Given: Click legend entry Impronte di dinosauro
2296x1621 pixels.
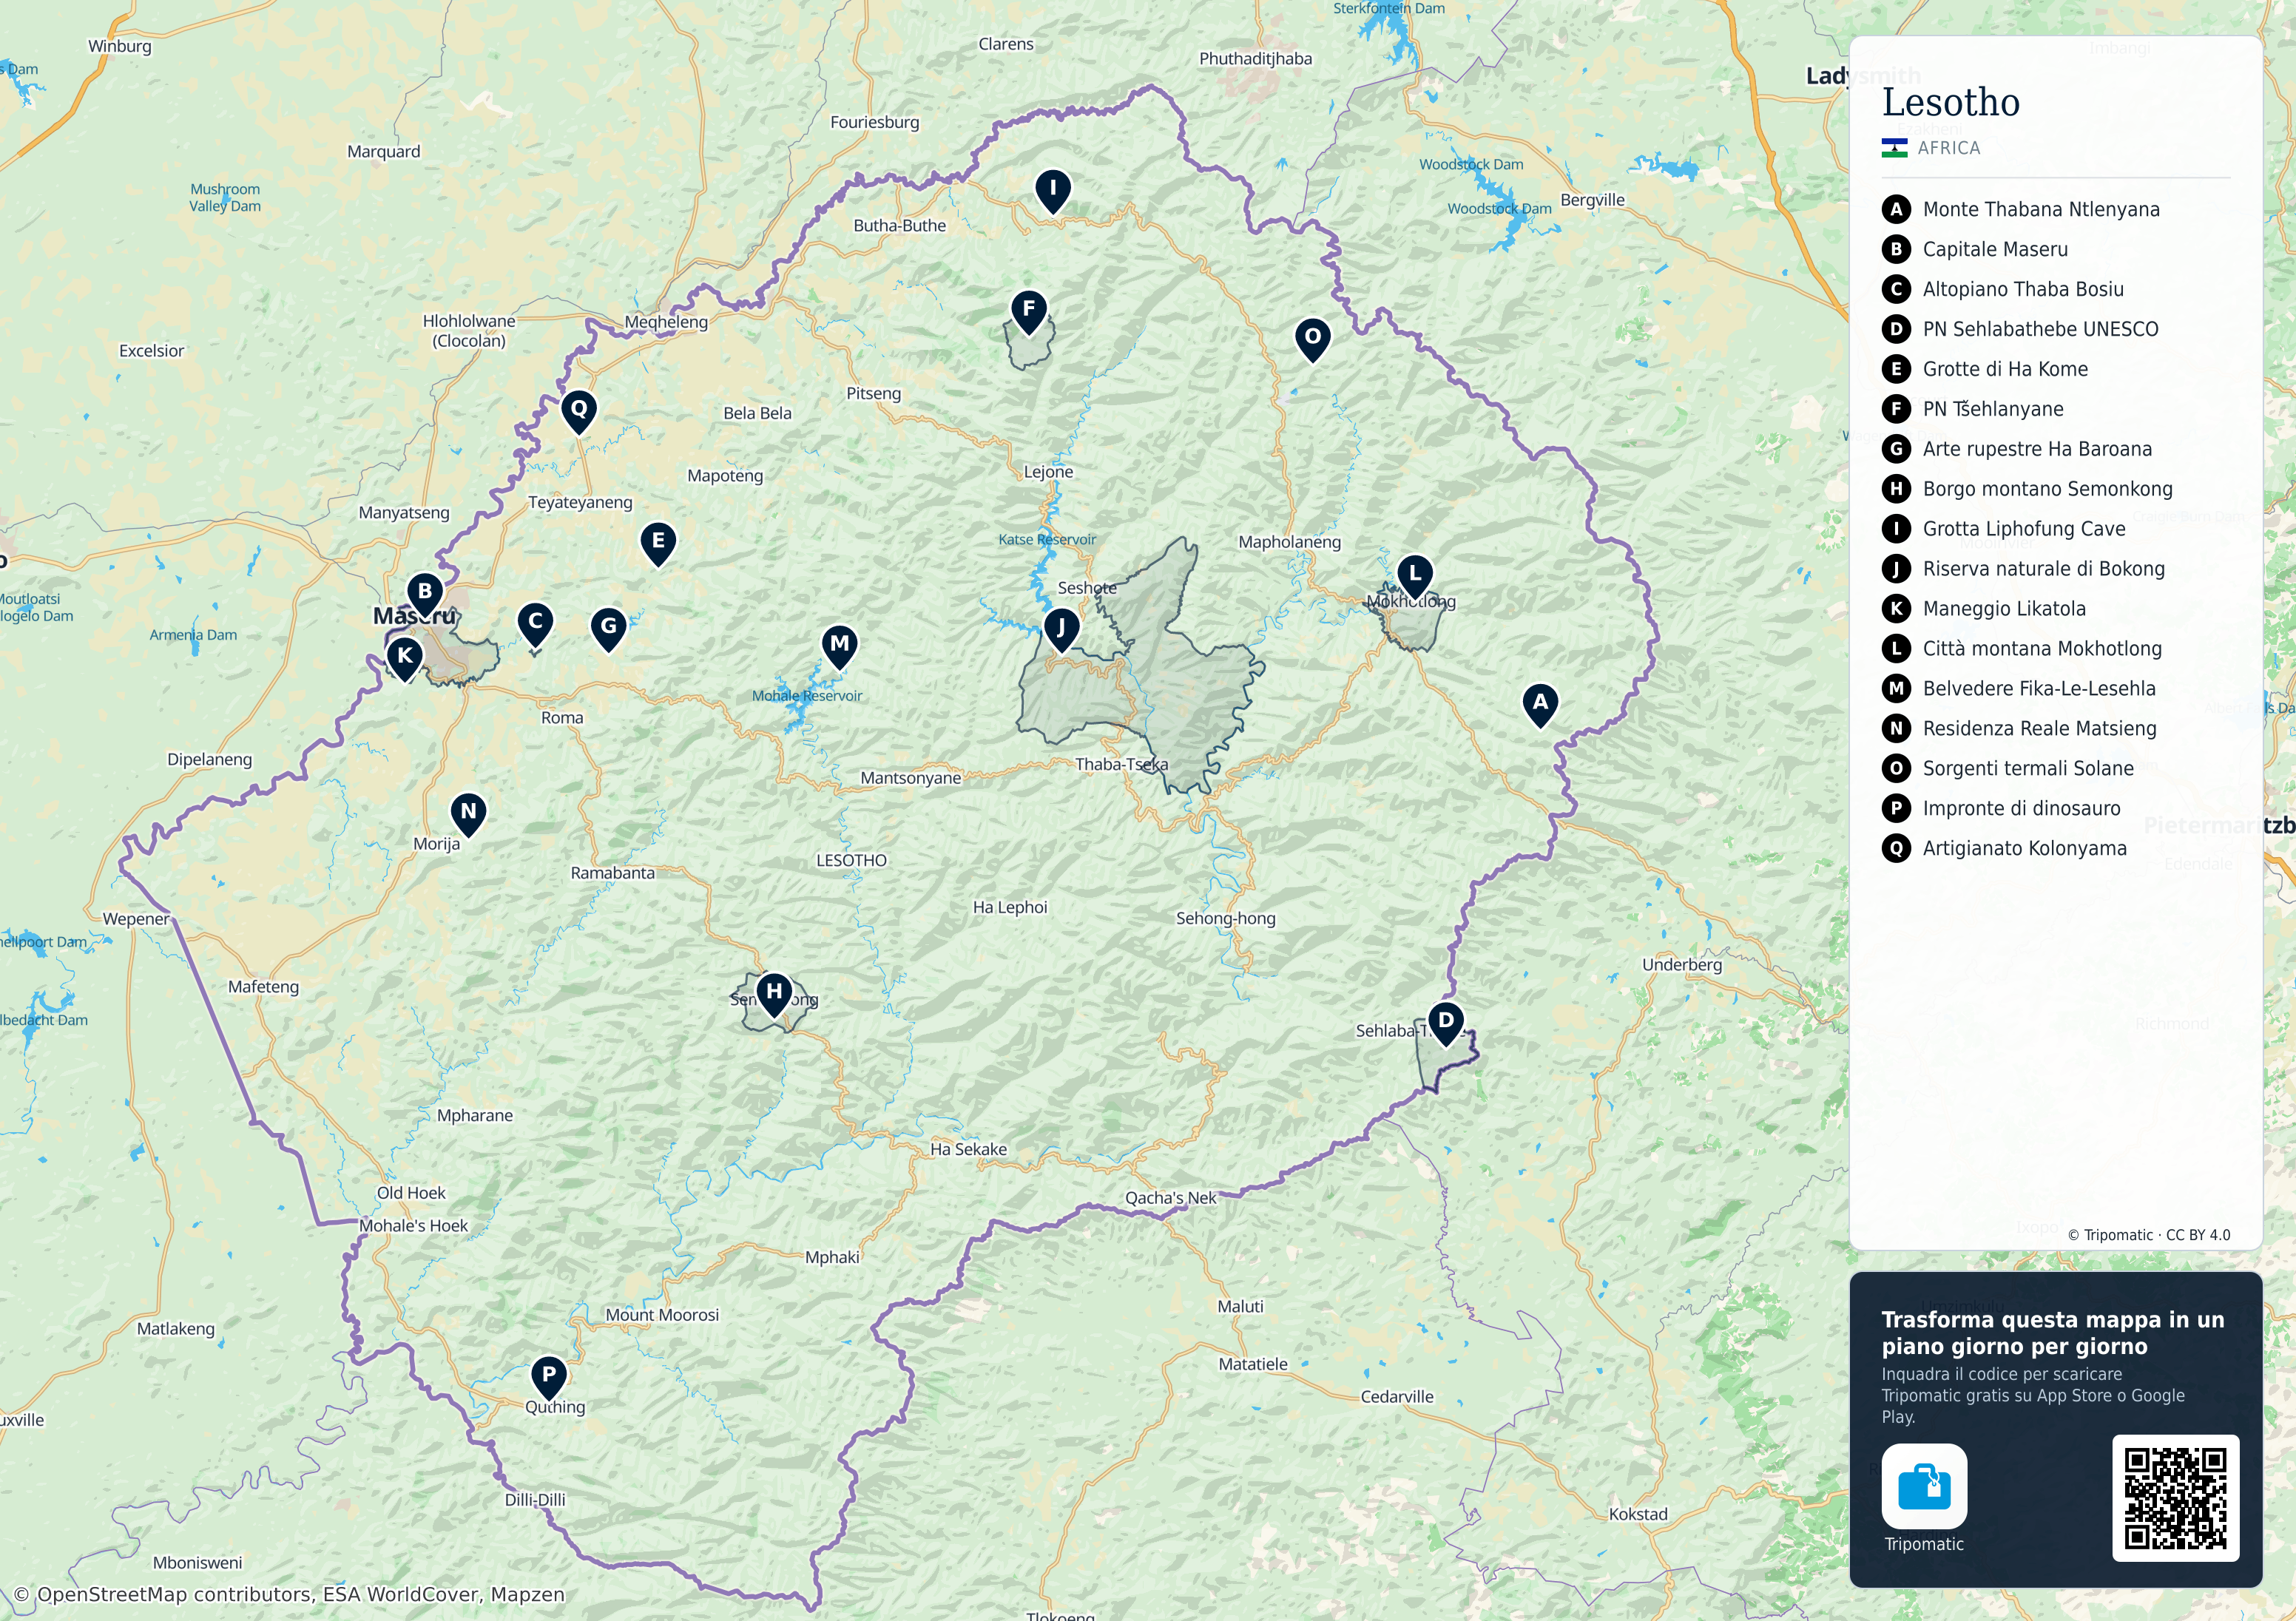Looking at the screenshot, I should pyautogui.click(x=2001, y=809).
